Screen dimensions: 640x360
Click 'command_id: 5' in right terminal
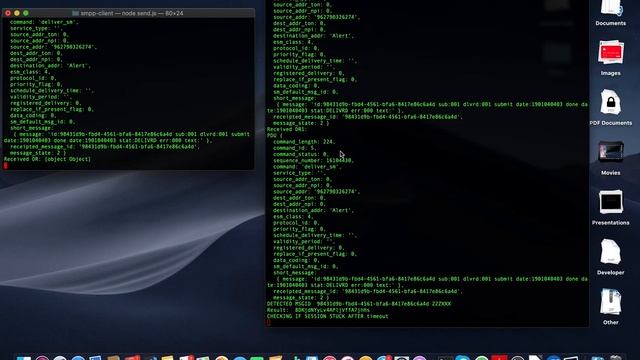click(295, 148)
